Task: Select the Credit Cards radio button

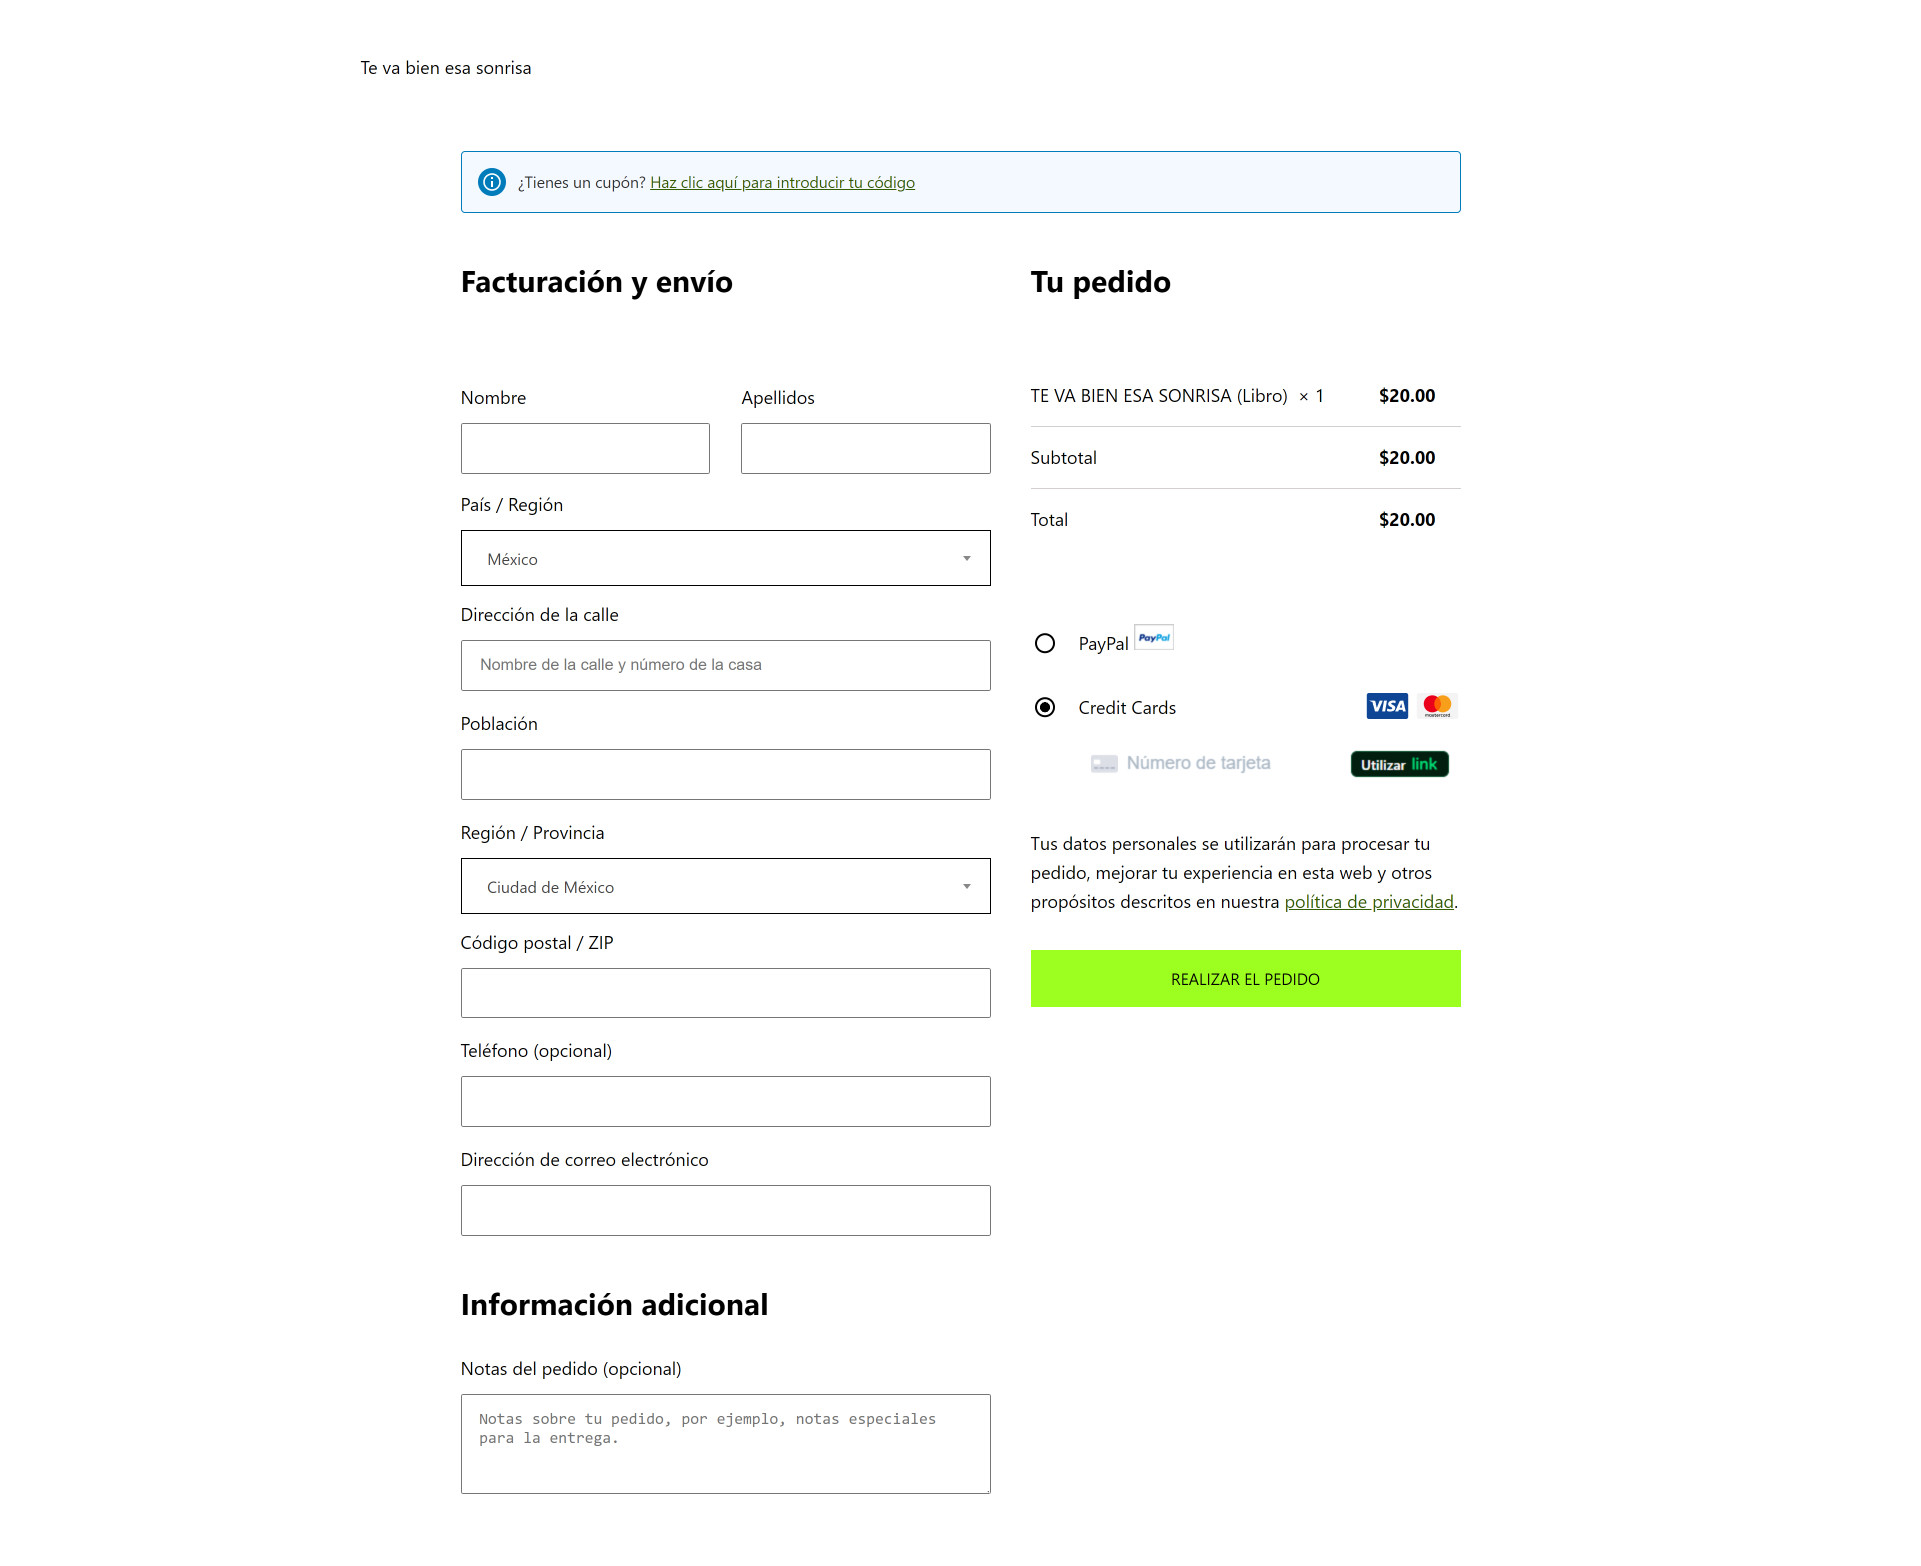Action: pyautogui.click(x=1045, y=707)
